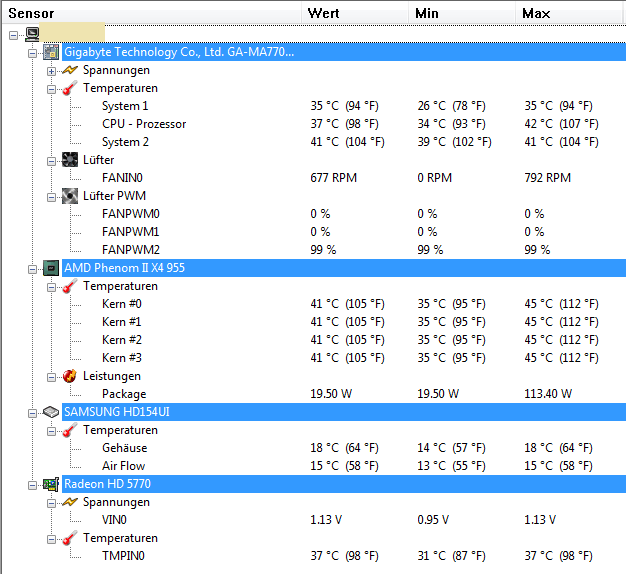Click the 113.40 W max package value
Viewport: 626px width, 574px height.
click(x=548, y=394)
